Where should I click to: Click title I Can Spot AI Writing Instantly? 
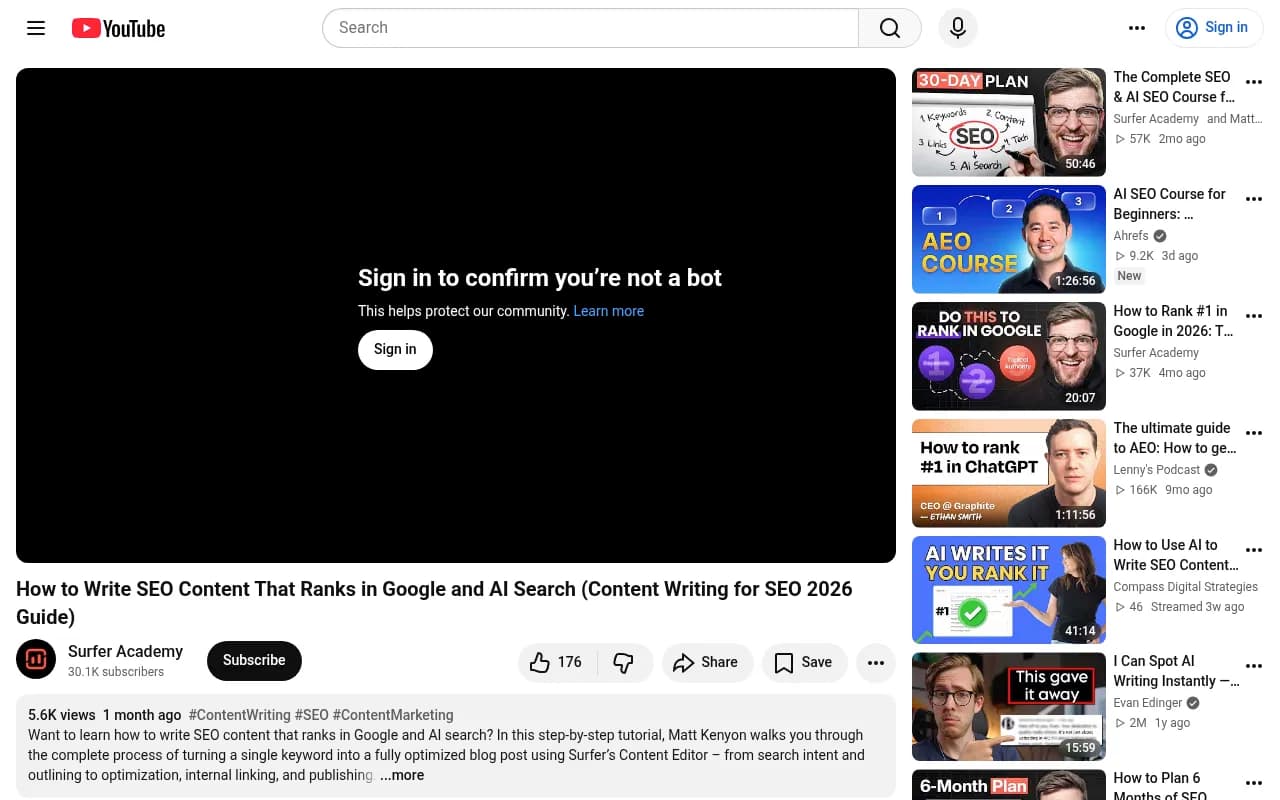(x=1177, y=671)
